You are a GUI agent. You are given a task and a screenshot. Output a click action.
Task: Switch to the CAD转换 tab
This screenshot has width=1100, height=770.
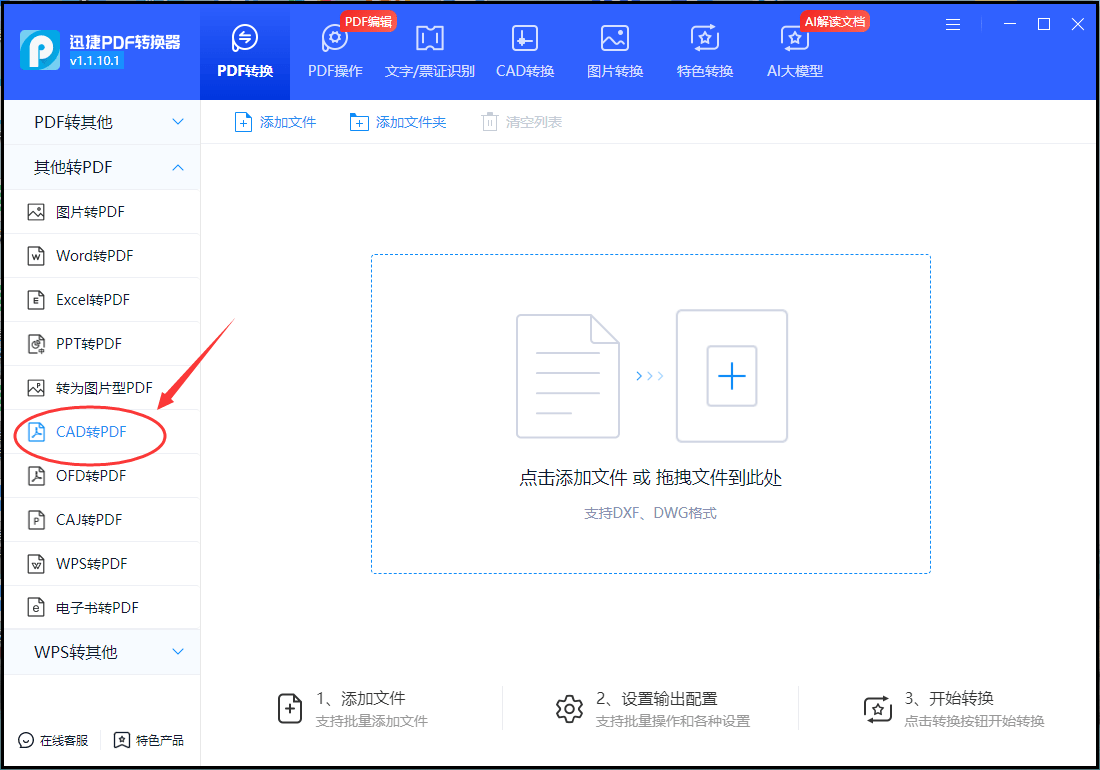[525, 50]
